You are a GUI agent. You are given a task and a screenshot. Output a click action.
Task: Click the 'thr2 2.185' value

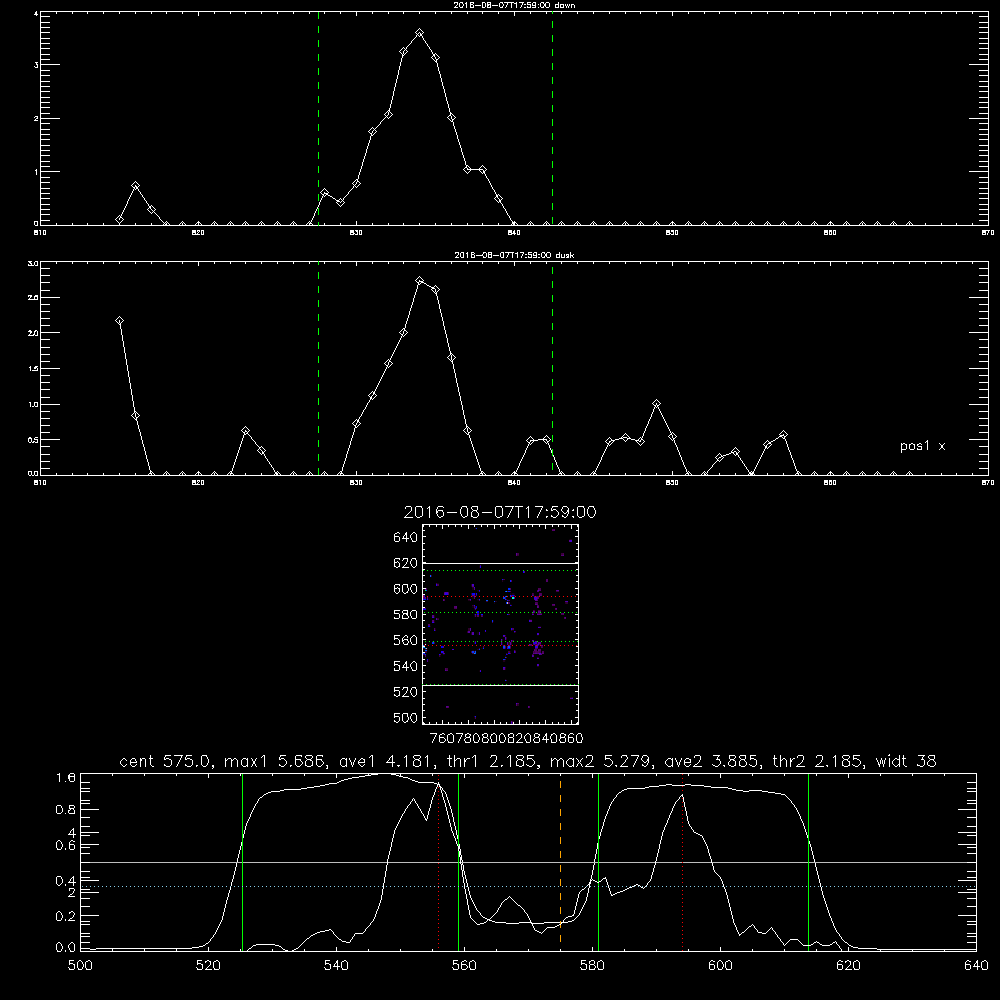pos(818,761)
